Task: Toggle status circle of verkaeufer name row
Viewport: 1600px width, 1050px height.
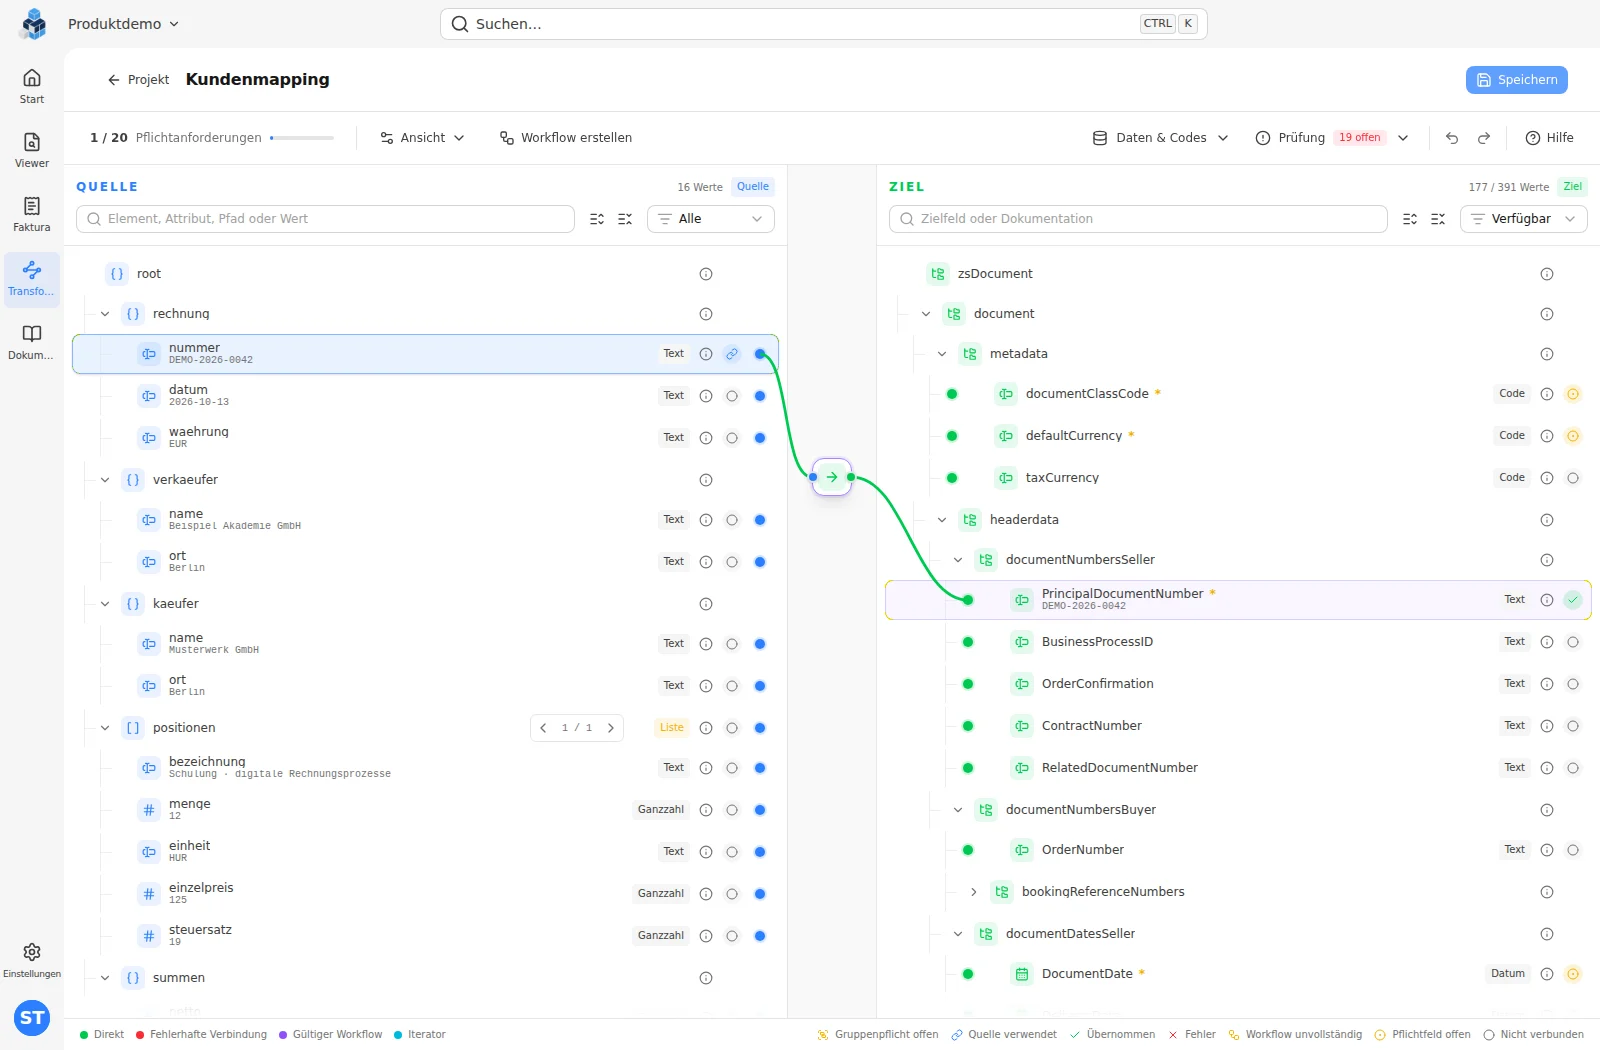Action: pyautogui.click(x=732, y=520)
